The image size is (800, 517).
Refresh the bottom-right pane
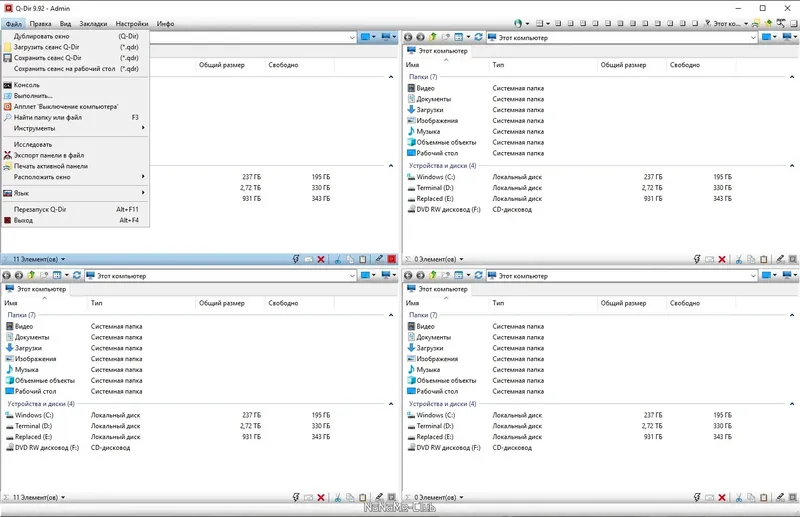click(478, 275)
